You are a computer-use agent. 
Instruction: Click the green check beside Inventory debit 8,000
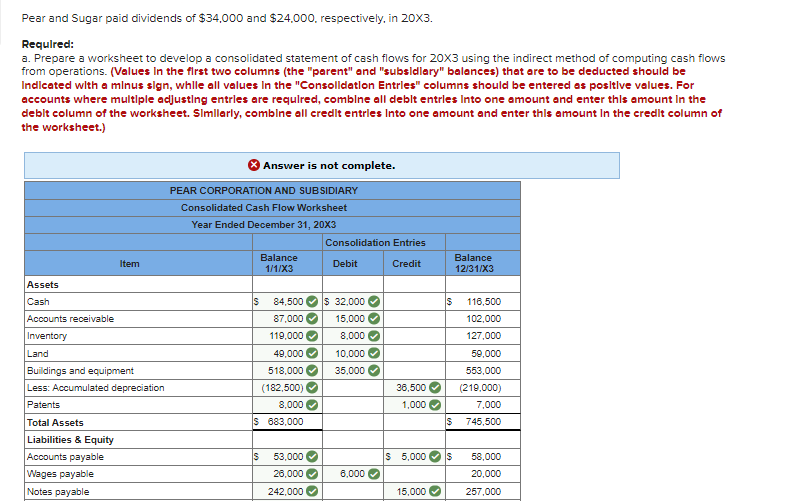(374, 336)
